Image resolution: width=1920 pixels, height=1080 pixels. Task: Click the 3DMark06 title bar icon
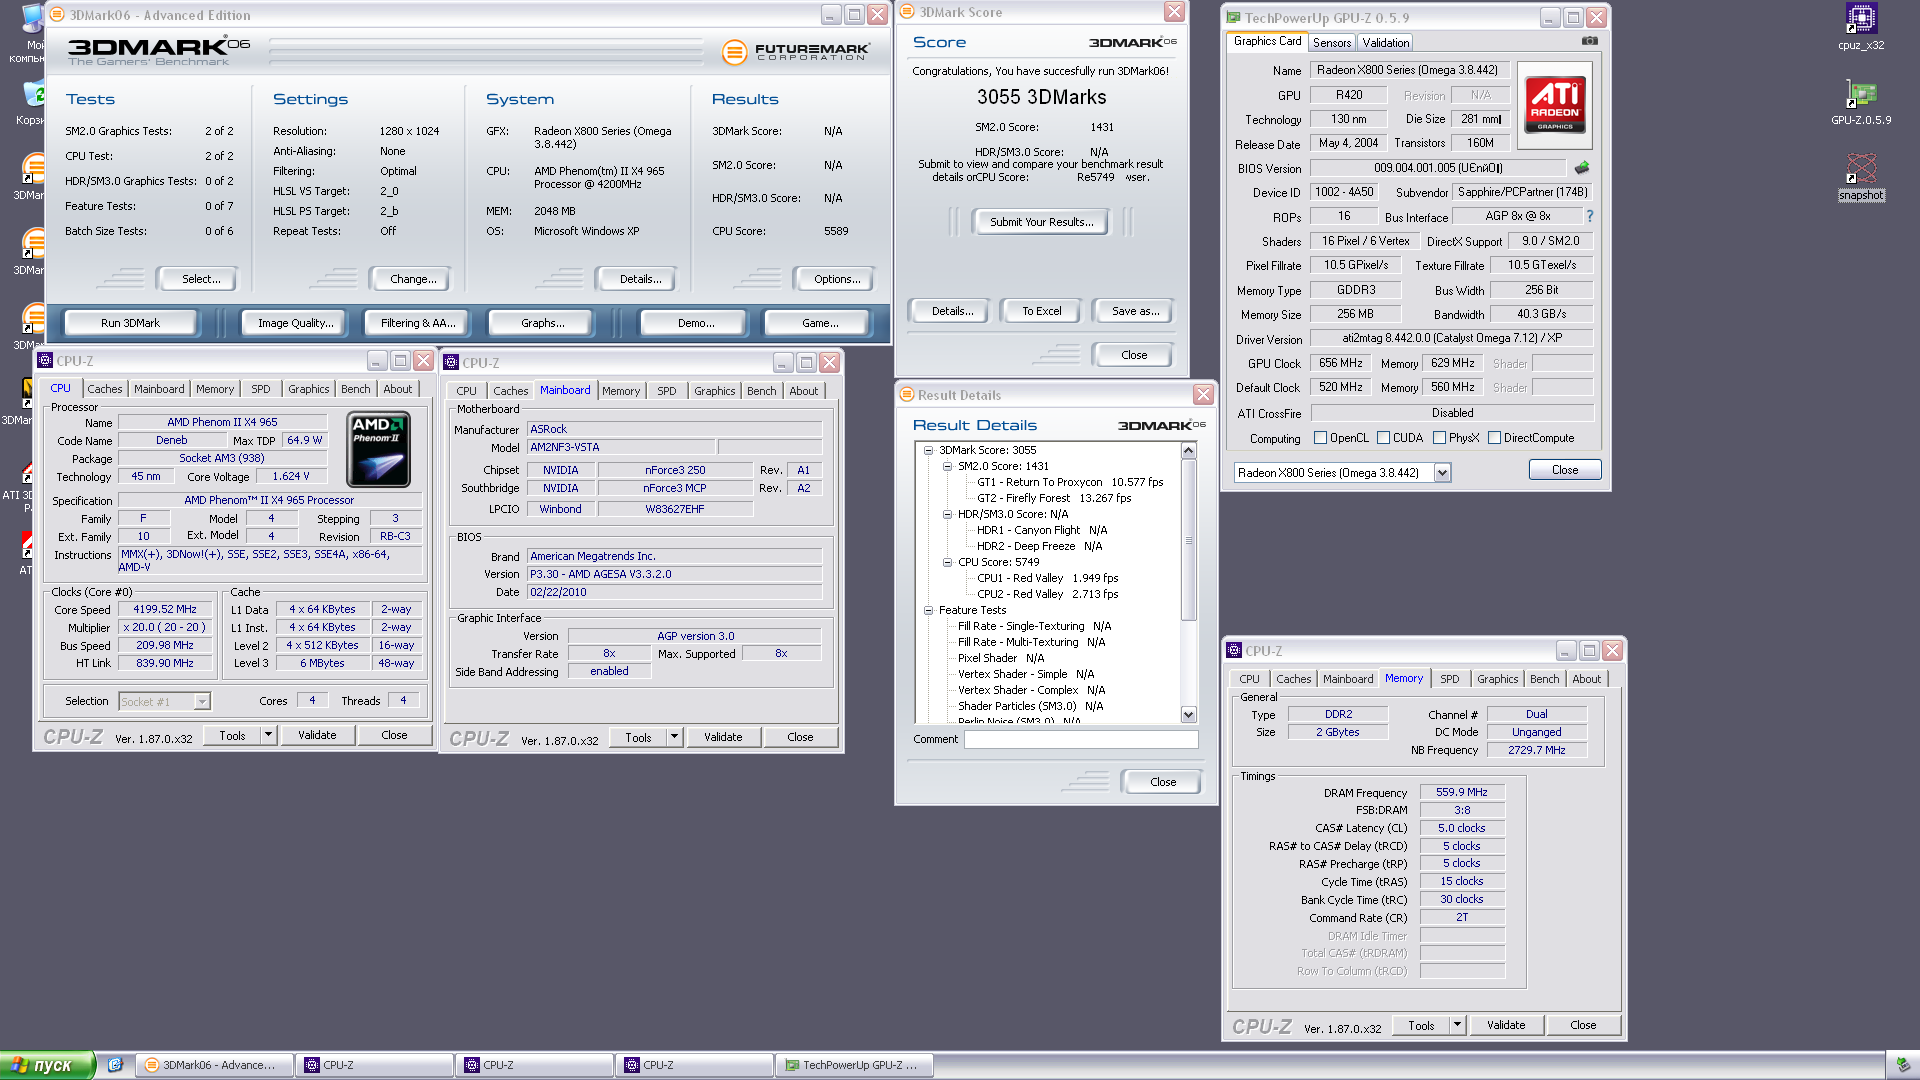57,15
